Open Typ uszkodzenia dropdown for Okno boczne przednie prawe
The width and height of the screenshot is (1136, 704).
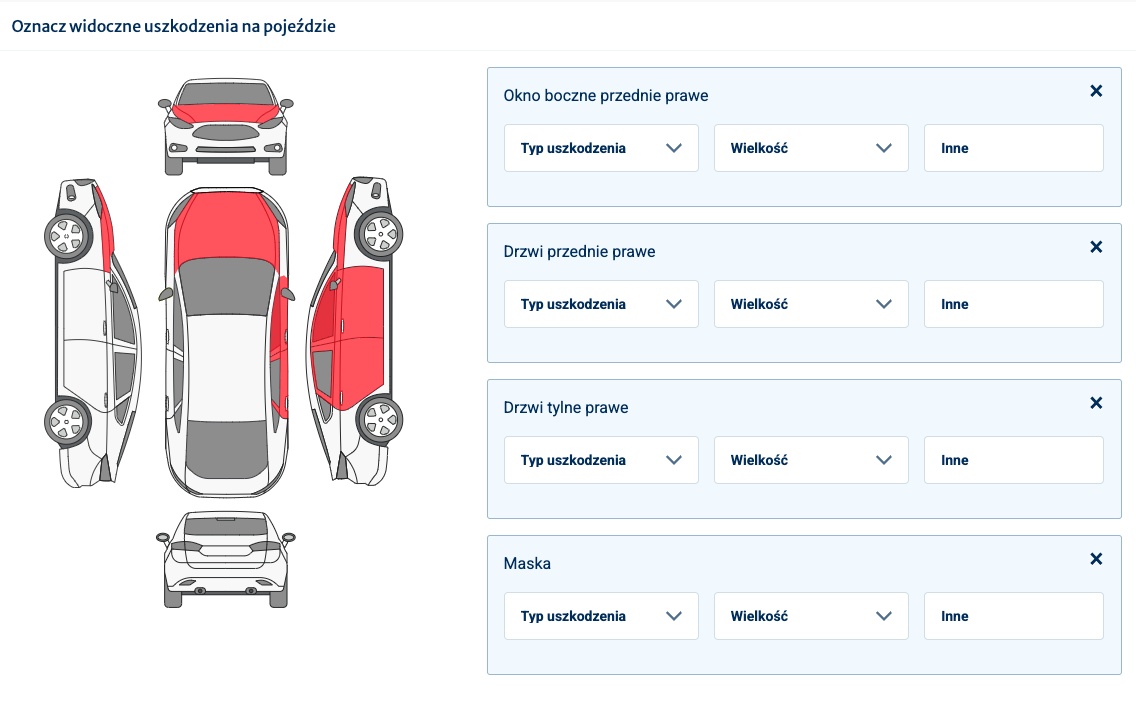click(x=601, y=148)
